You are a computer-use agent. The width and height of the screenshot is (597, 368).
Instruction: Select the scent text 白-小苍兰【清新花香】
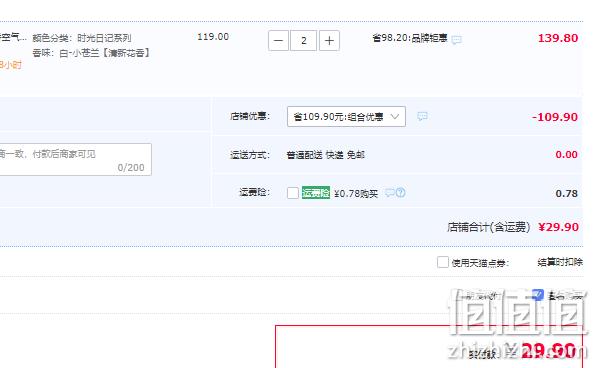[105, 53]
